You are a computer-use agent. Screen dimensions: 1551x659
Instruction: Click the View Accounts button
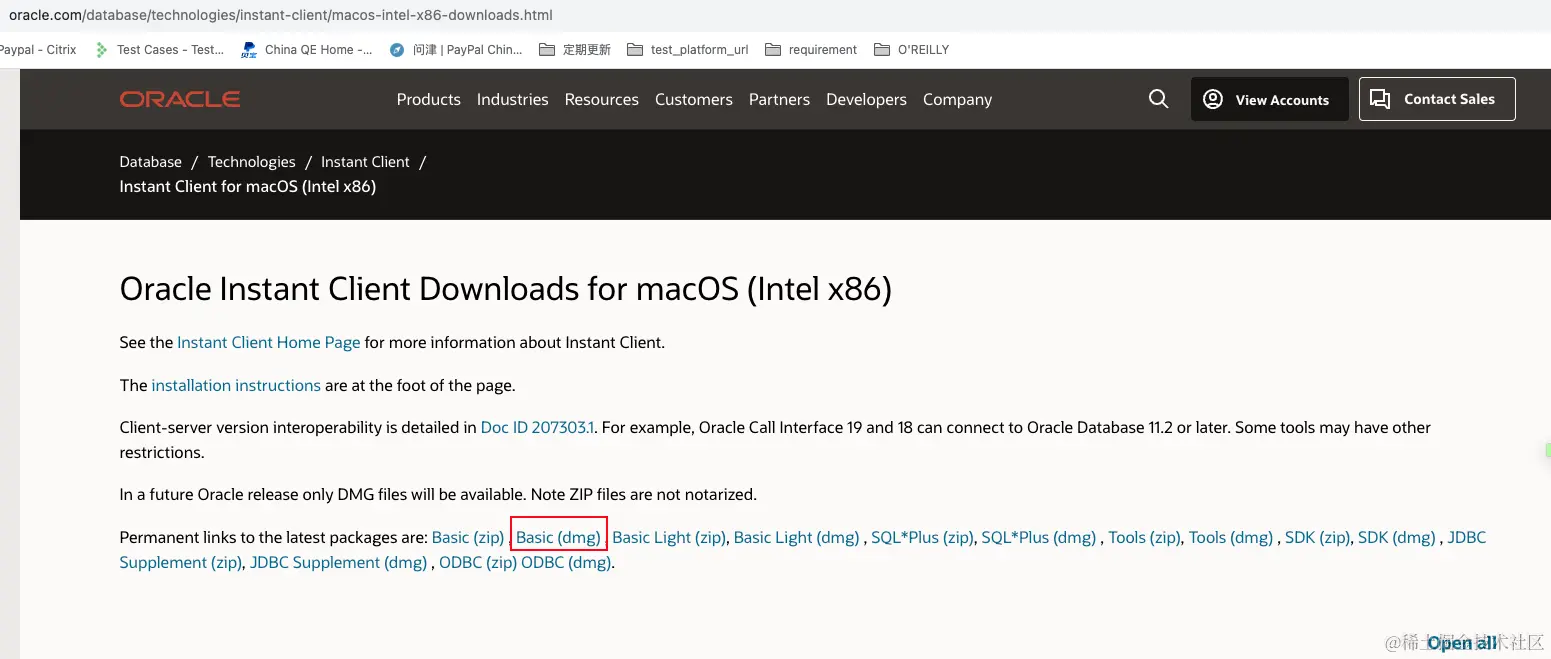[1269, 99]
